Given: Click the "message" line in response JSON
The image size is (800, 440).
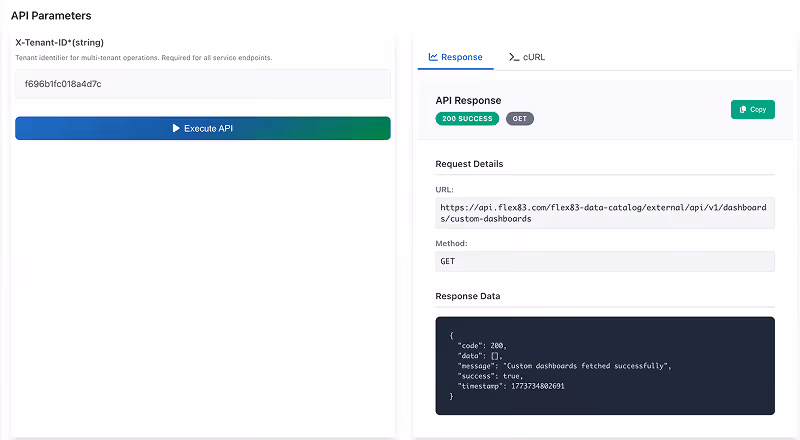Looking at the screenshot, I should point(564,366).
